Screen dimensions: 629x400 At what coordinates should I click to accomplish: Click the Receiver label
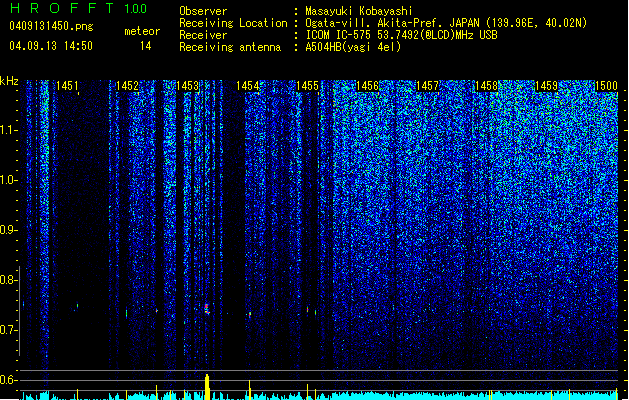(203, 35)
